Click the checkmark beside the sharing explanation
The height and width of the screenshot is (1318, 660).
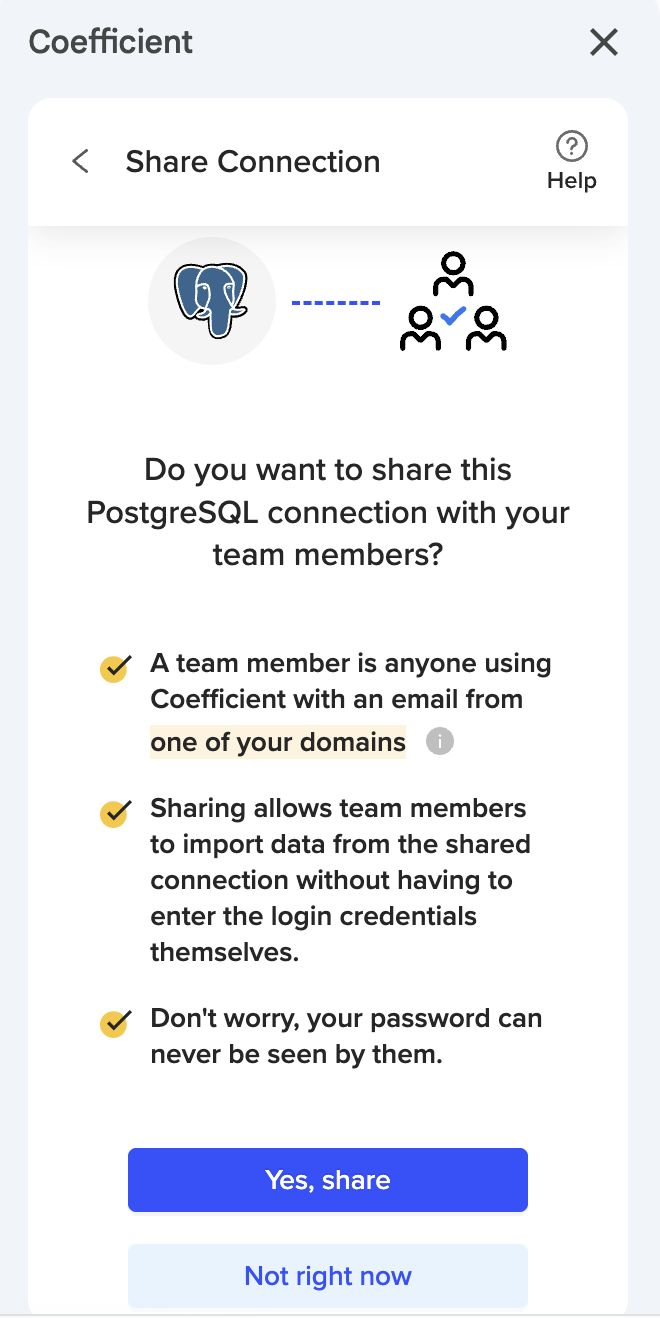tap(115, 813)
